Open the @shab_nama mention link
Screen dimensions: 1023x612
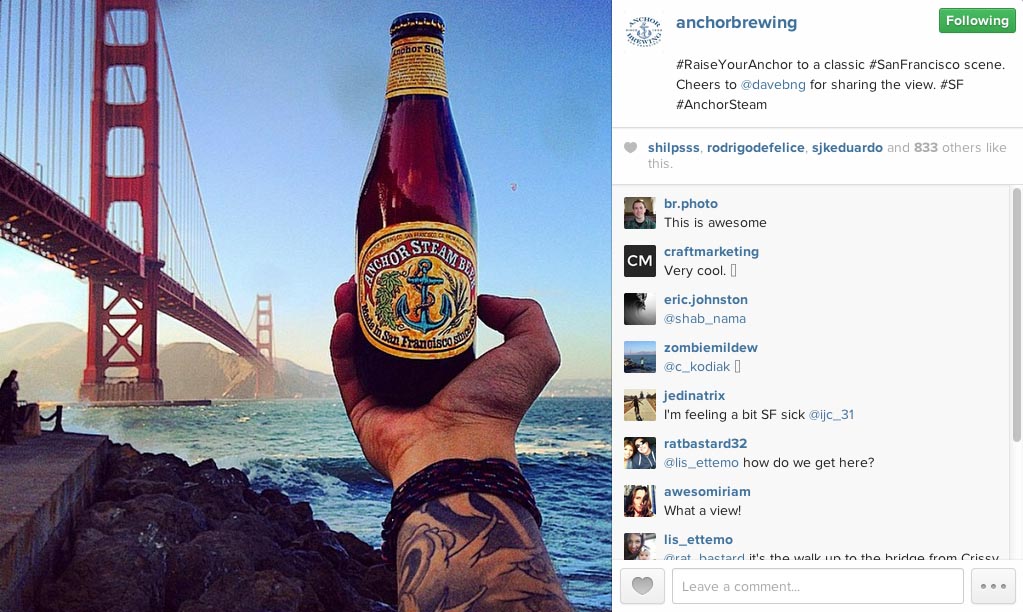click(705, 318)
